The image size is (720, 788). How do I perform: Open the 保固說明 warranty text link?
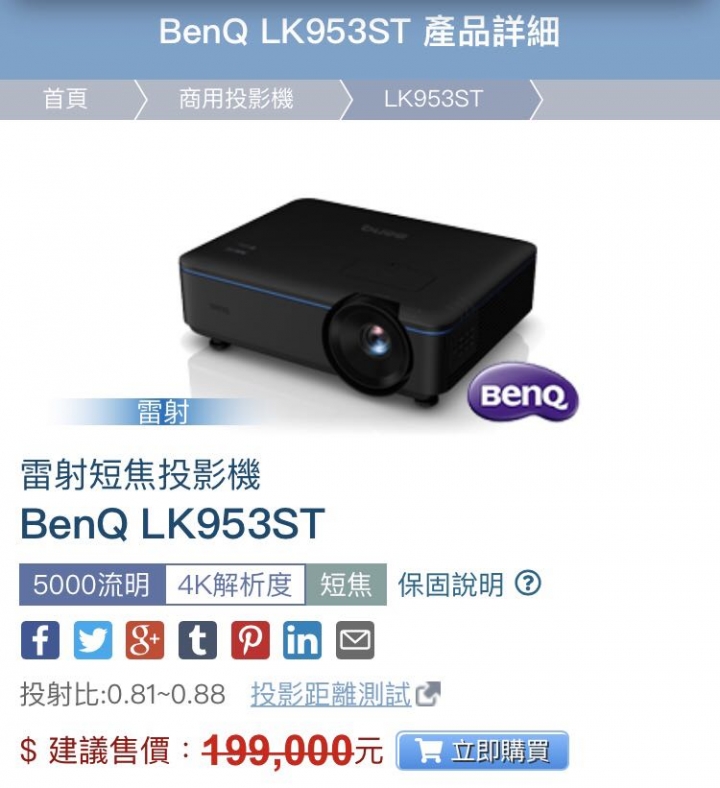[451, 584]
